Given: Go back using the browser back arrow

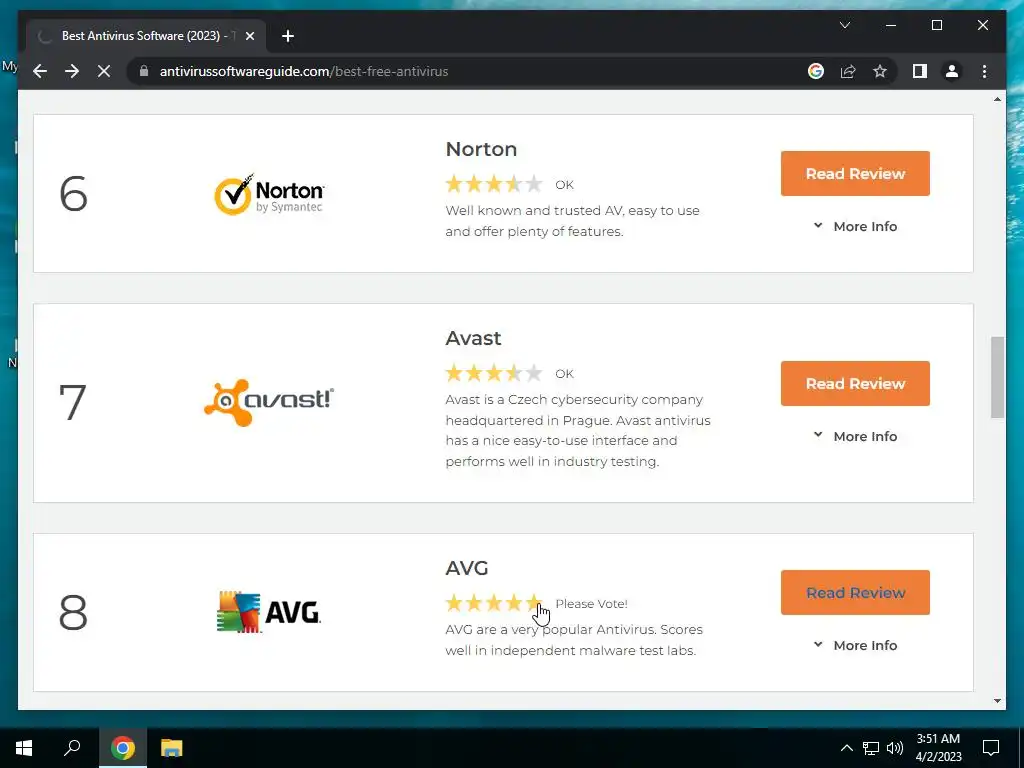Looking at the screenshot, I should [40, 71].
